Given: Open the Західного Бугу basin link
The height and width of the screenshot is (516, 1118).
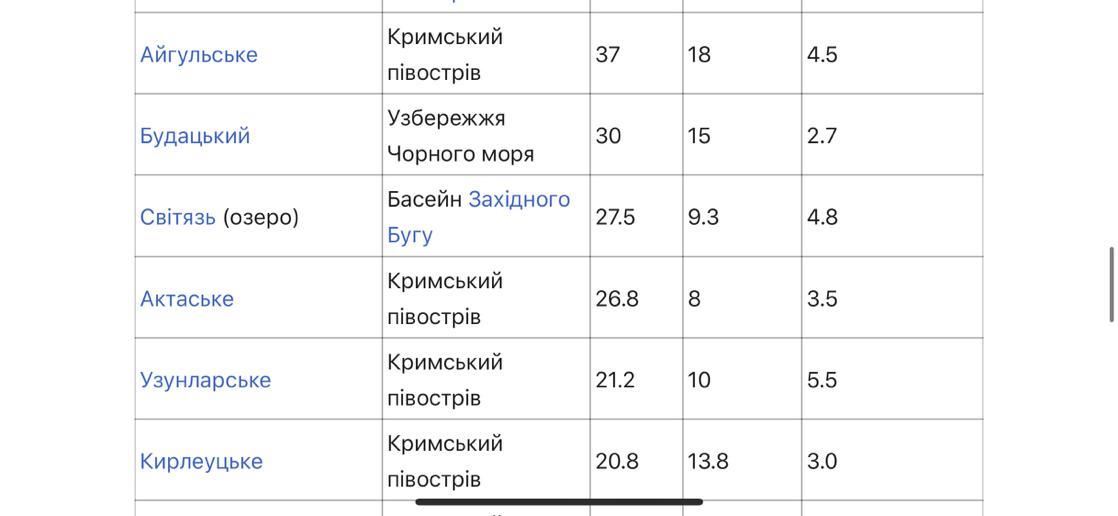Looking at the screenshot, I should [478, 217].
